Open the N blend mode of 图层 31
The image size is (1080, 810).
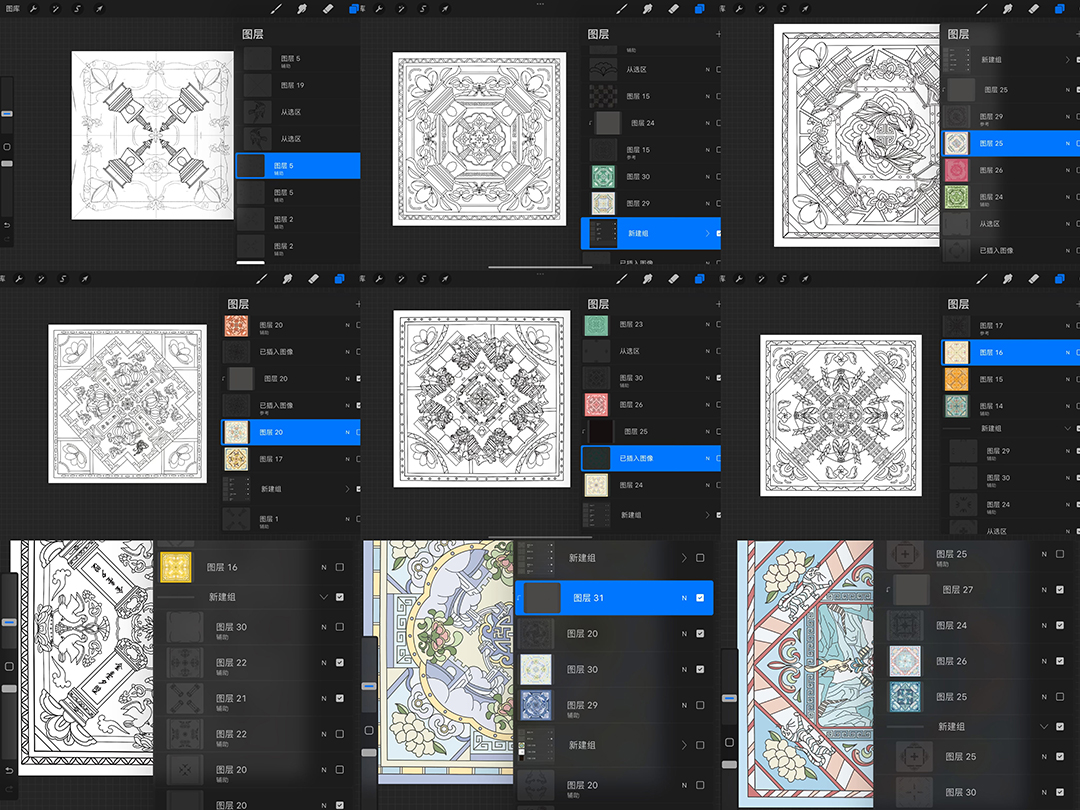(x=683, y=598)
